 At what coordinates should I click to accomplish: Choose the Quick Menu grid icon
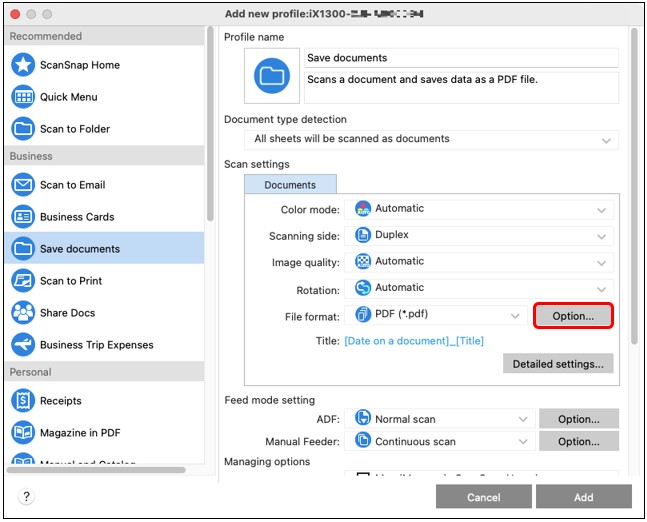23,97
